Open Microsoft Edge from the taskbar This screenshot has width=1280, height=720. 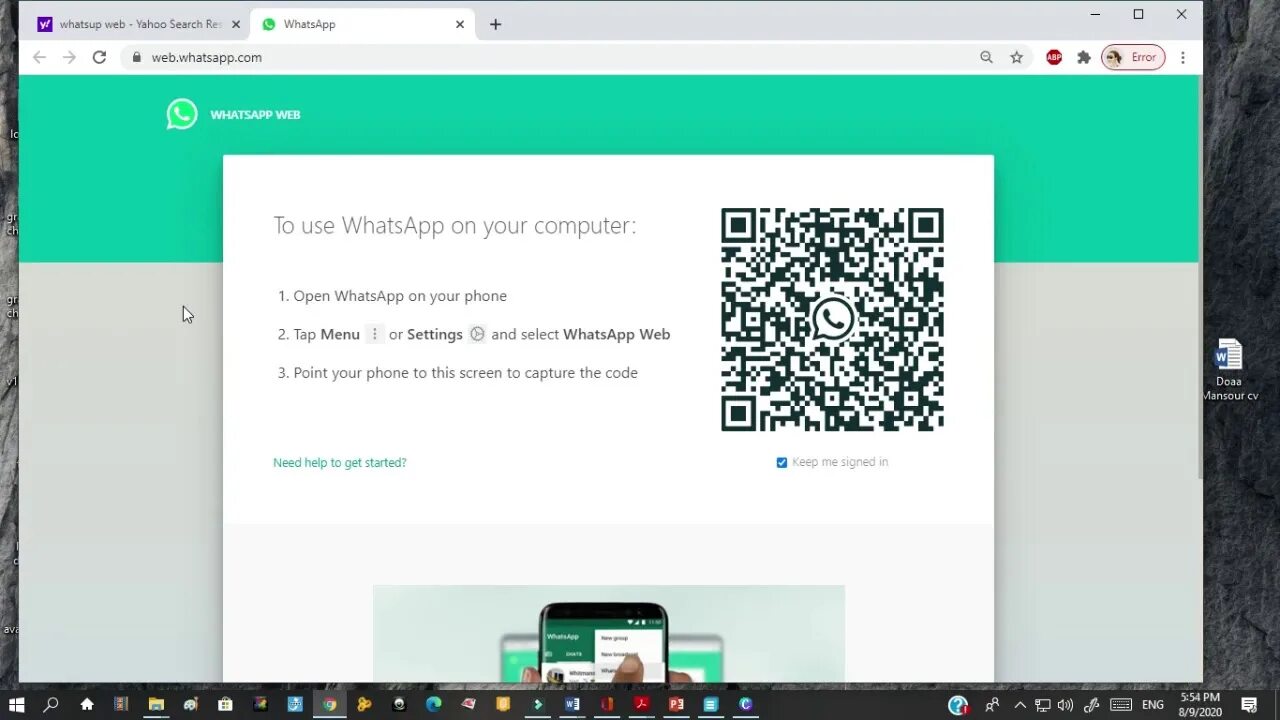coord(433,704)
